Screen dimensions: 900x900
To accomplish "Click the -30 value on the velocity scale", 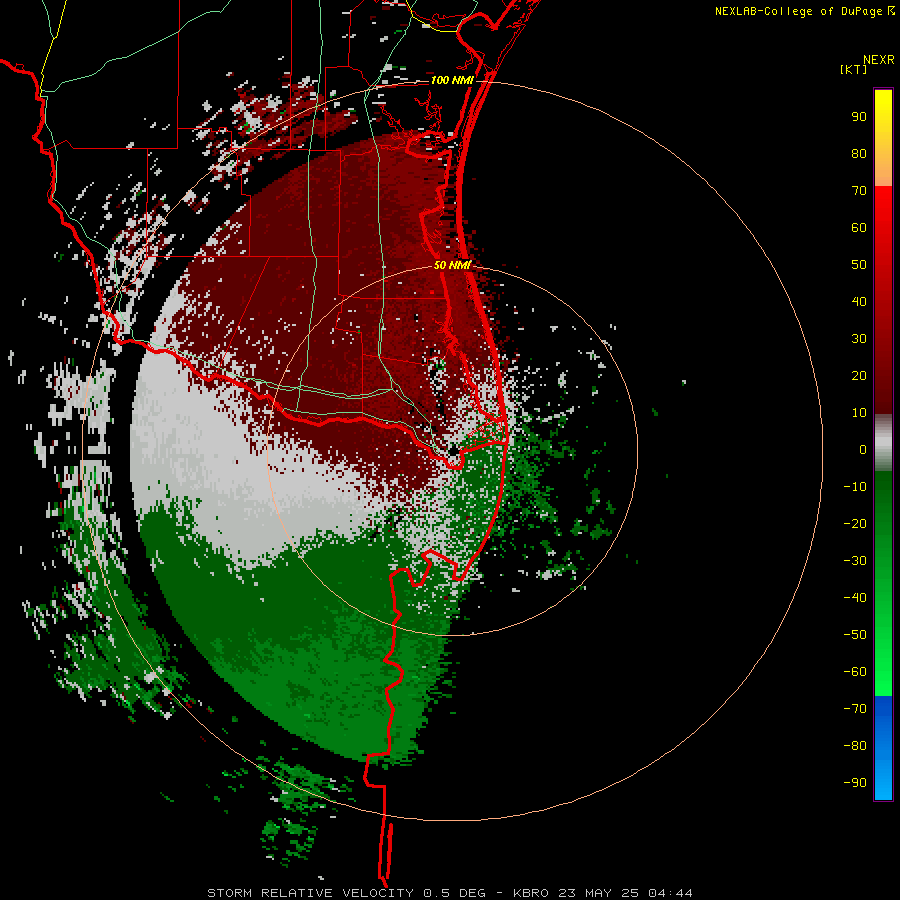I will pos(855,561).
